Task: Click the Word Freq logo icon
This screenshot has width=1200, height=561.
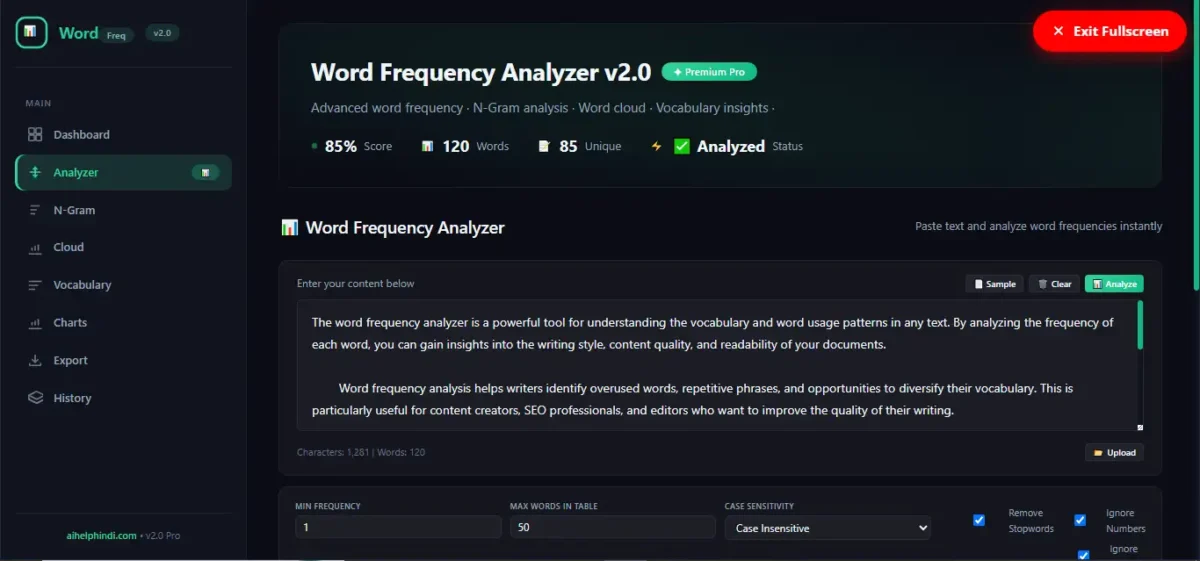Action: tap(31, 32)
